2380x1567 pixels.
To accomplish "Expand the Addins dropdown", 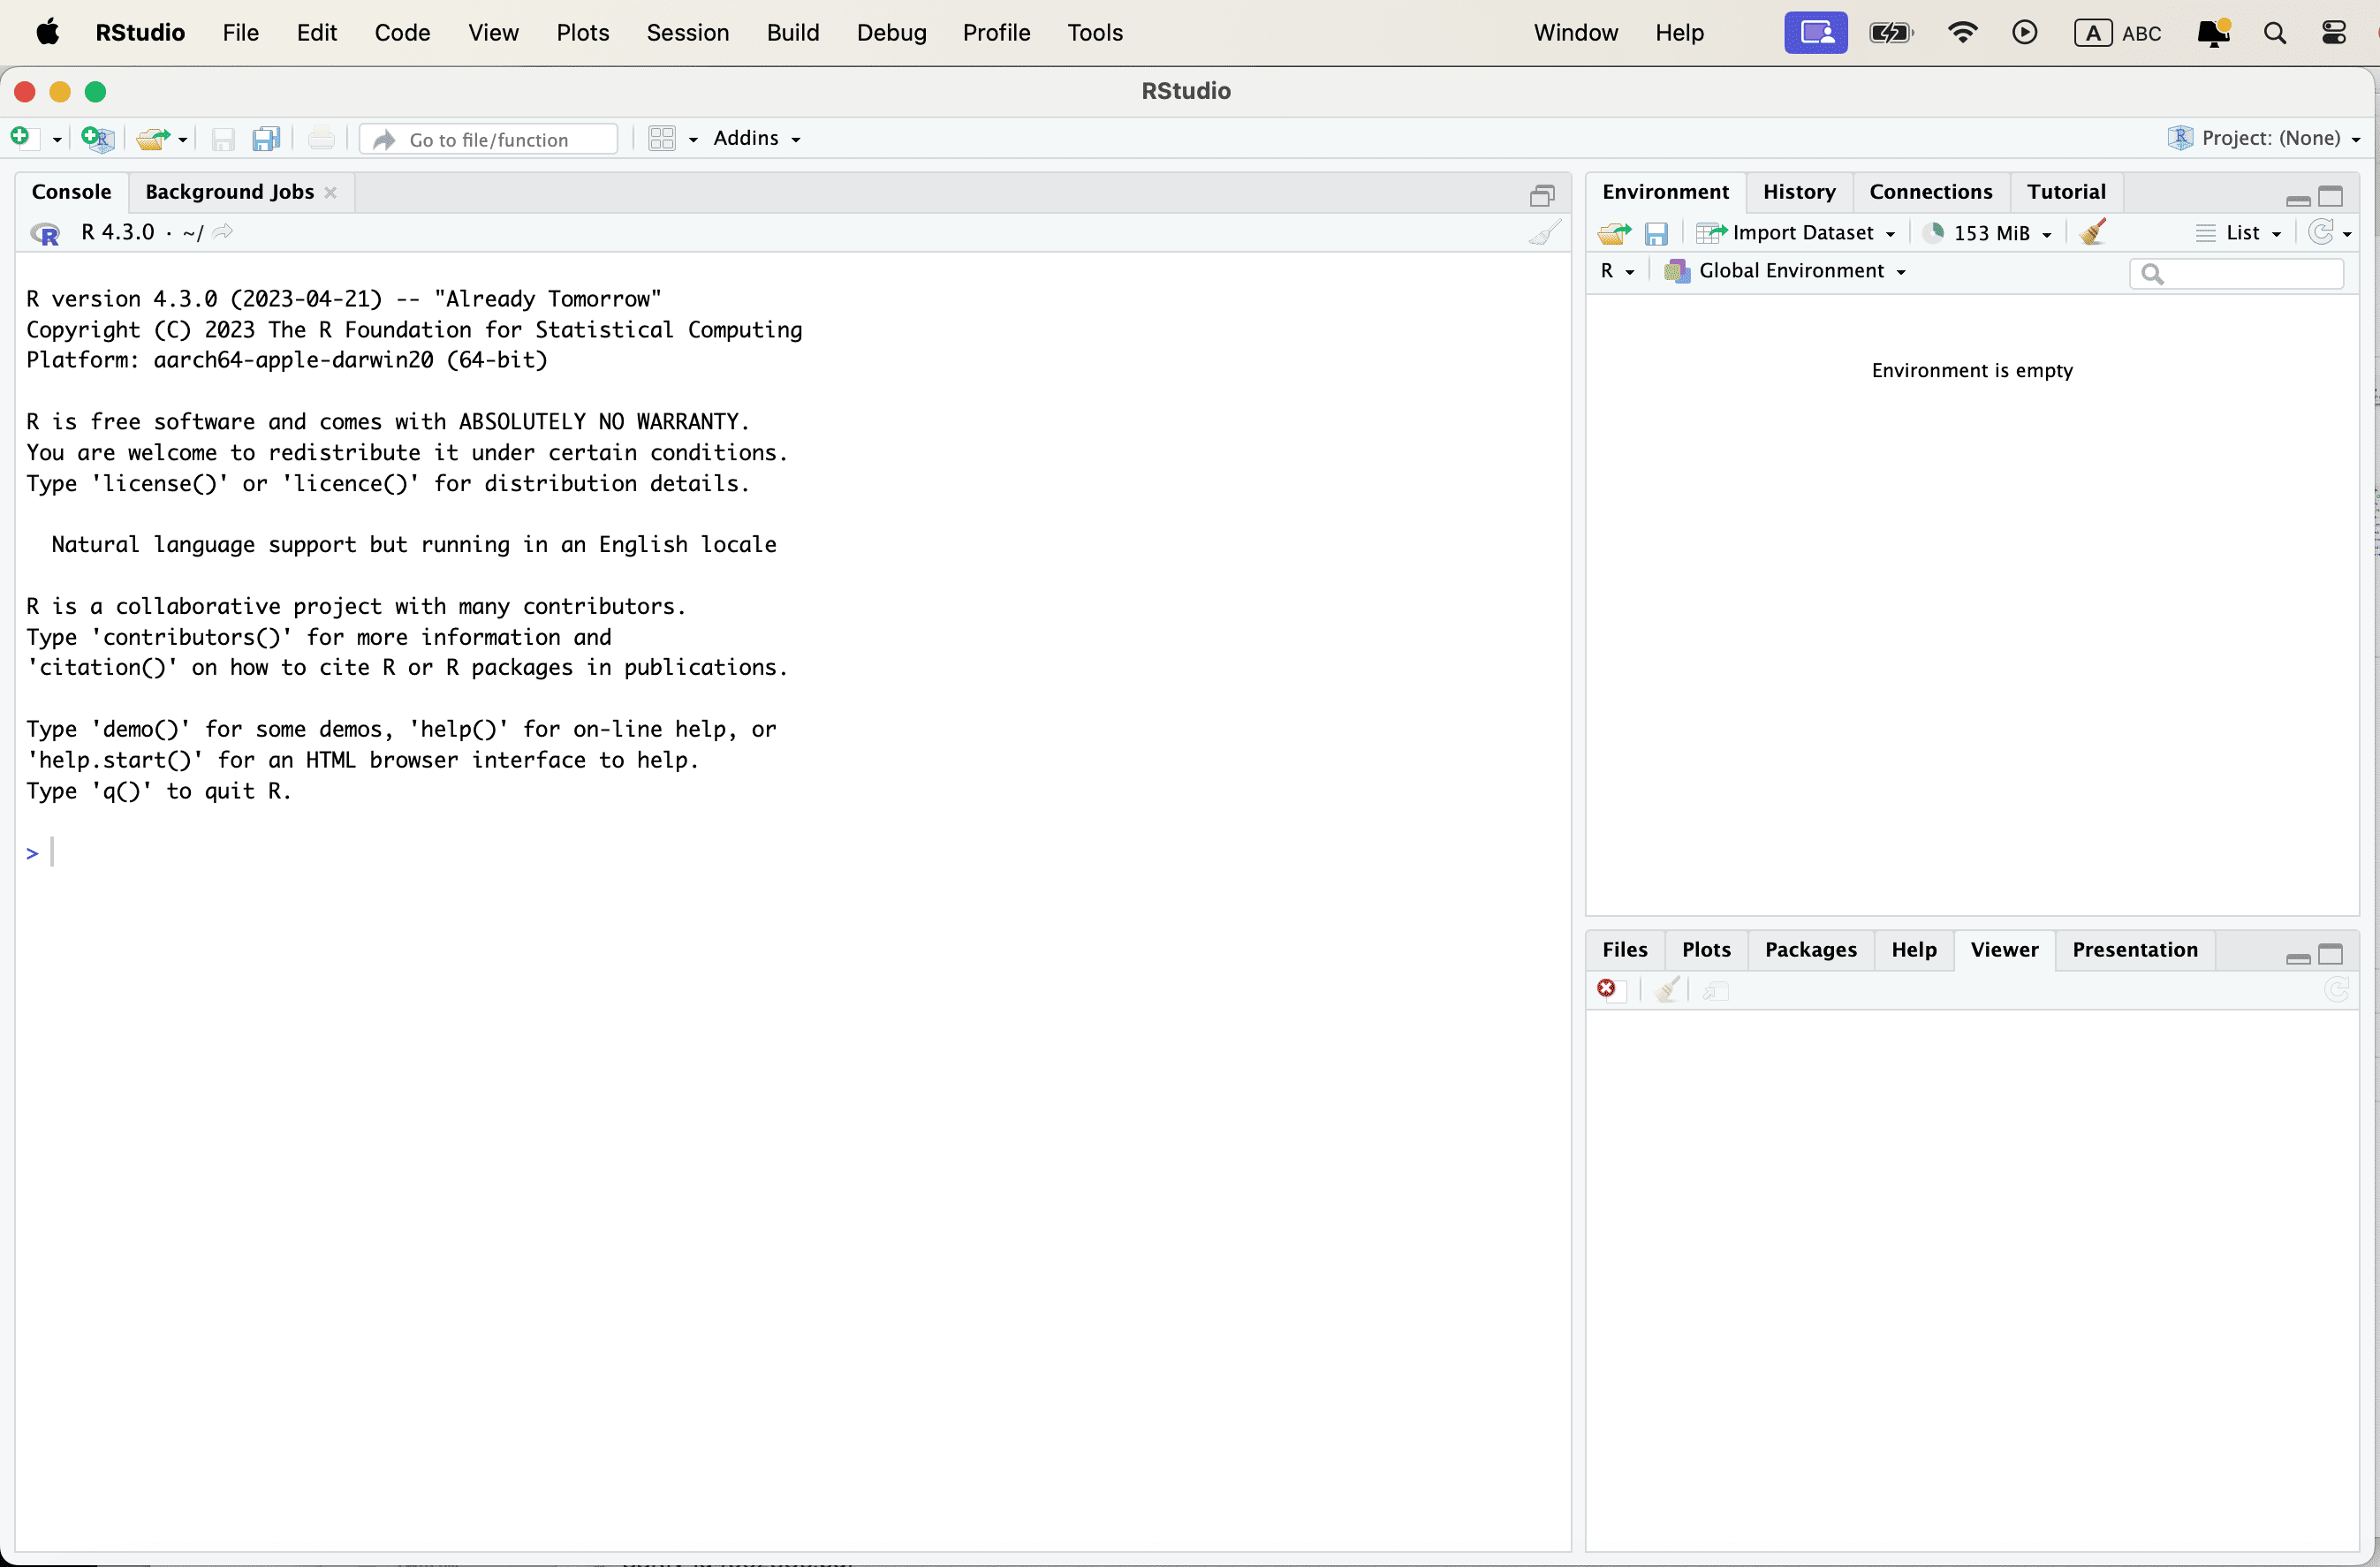I will 757,138.
